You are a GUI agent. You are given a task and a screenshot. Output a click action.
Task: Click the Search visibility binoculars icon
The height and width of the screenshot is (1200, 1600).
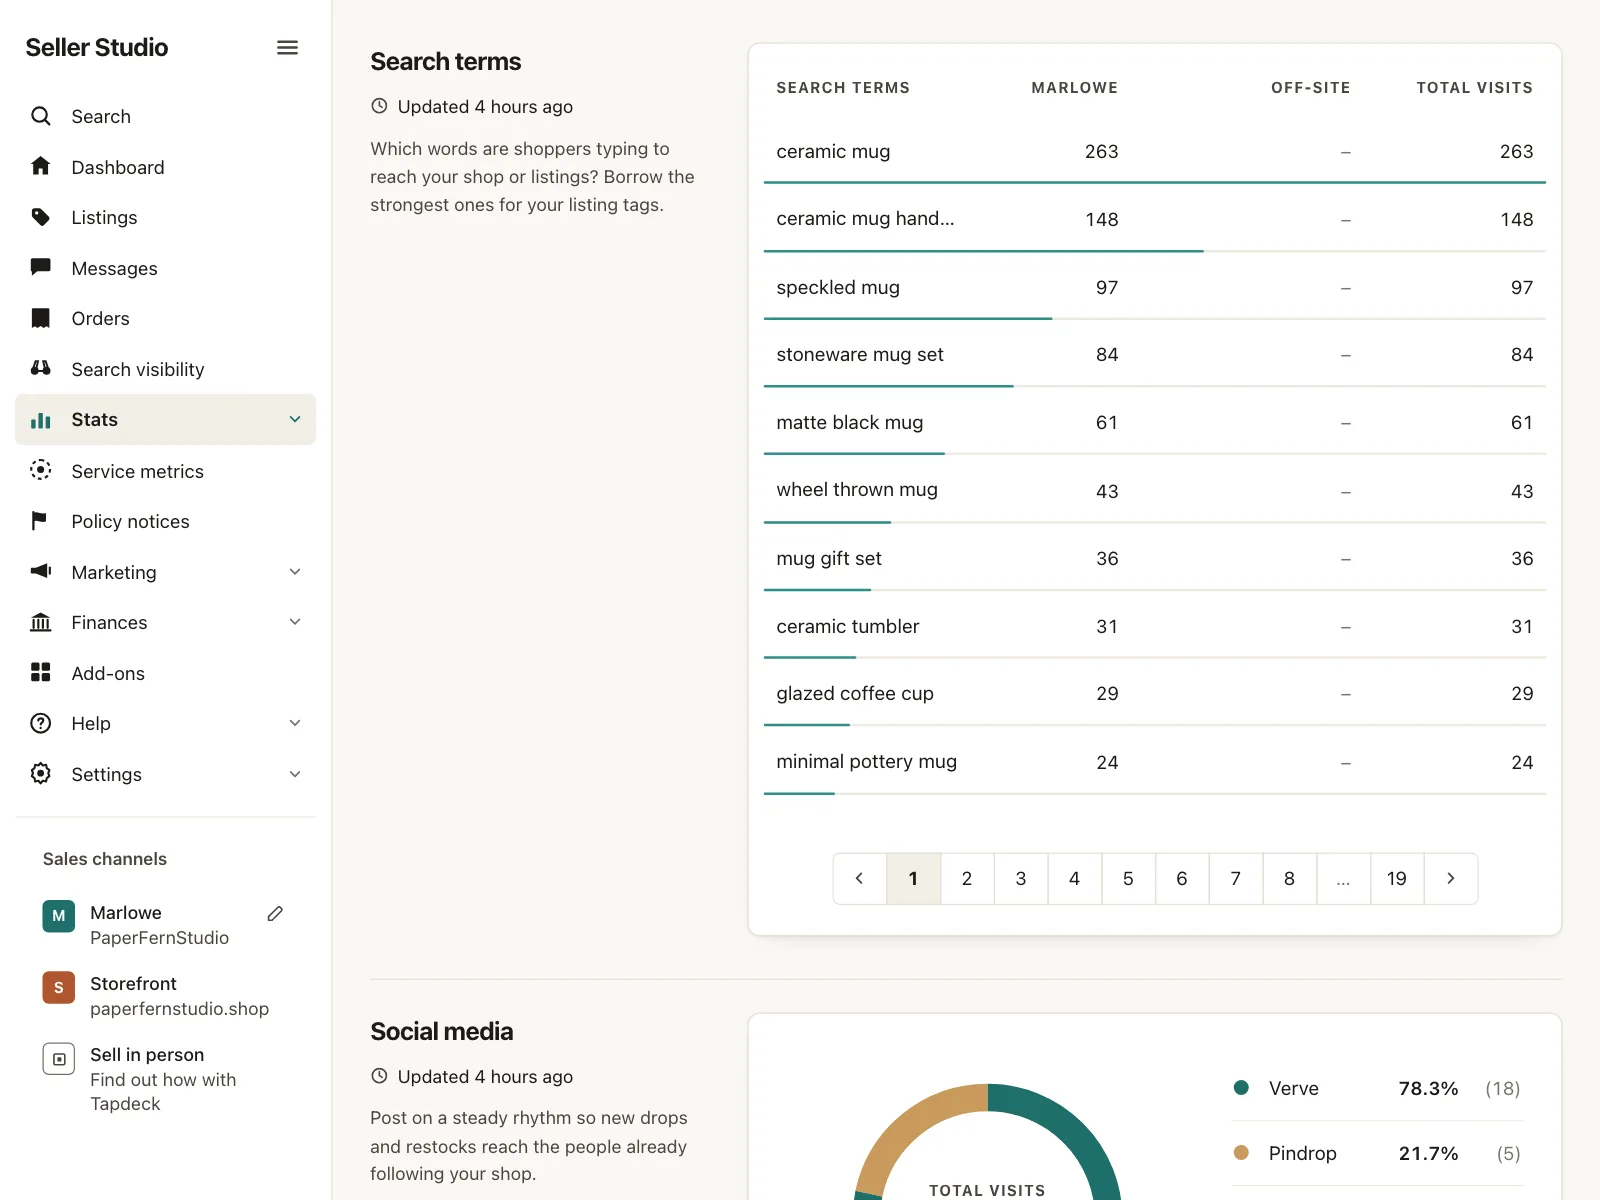coord(41,369)
